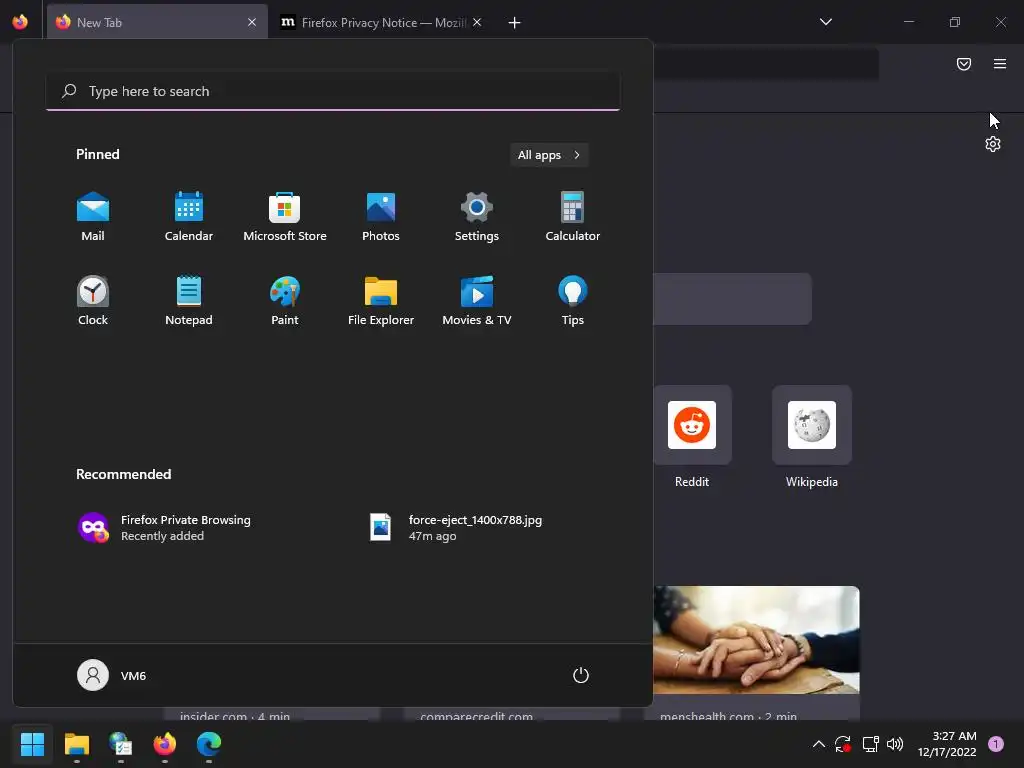
Task: Open the Mail app from Pinned
Action: coord(93,217)
